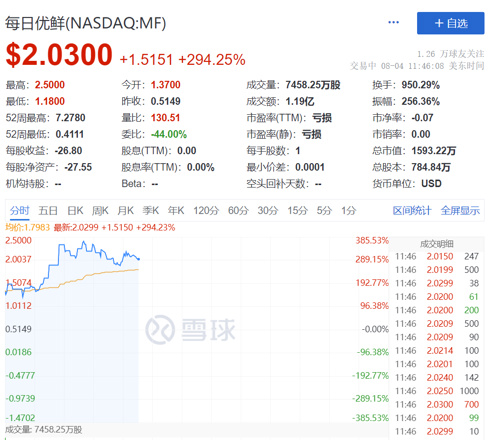500x440 pixels.
Task: Click the total shares value 784.84万
Action: coord(431,167)
